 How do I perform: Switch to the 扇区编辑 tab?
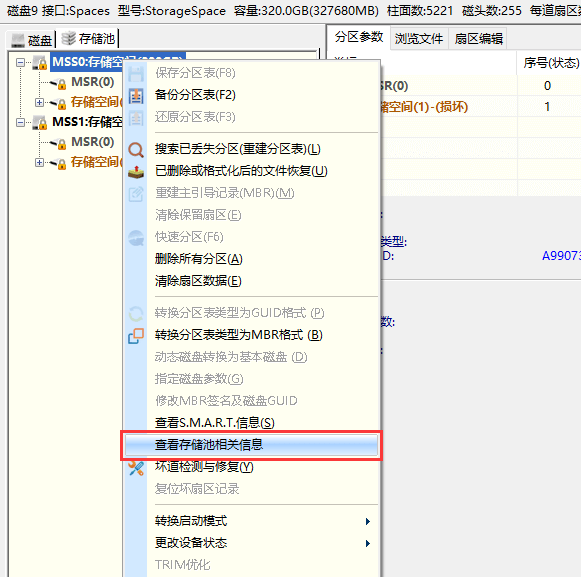478,39
